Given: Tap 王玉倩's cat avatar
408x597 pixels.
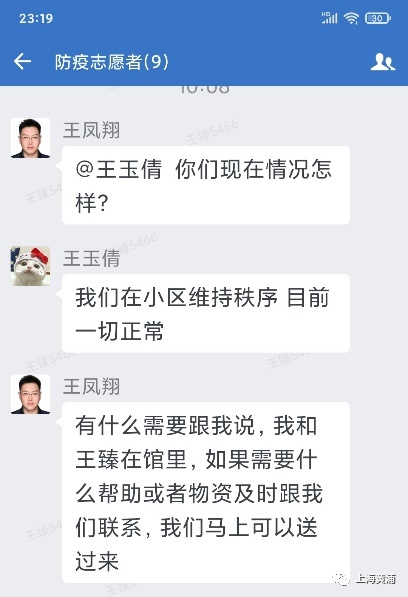Looking at the screenshot, I should click(30, 266).
